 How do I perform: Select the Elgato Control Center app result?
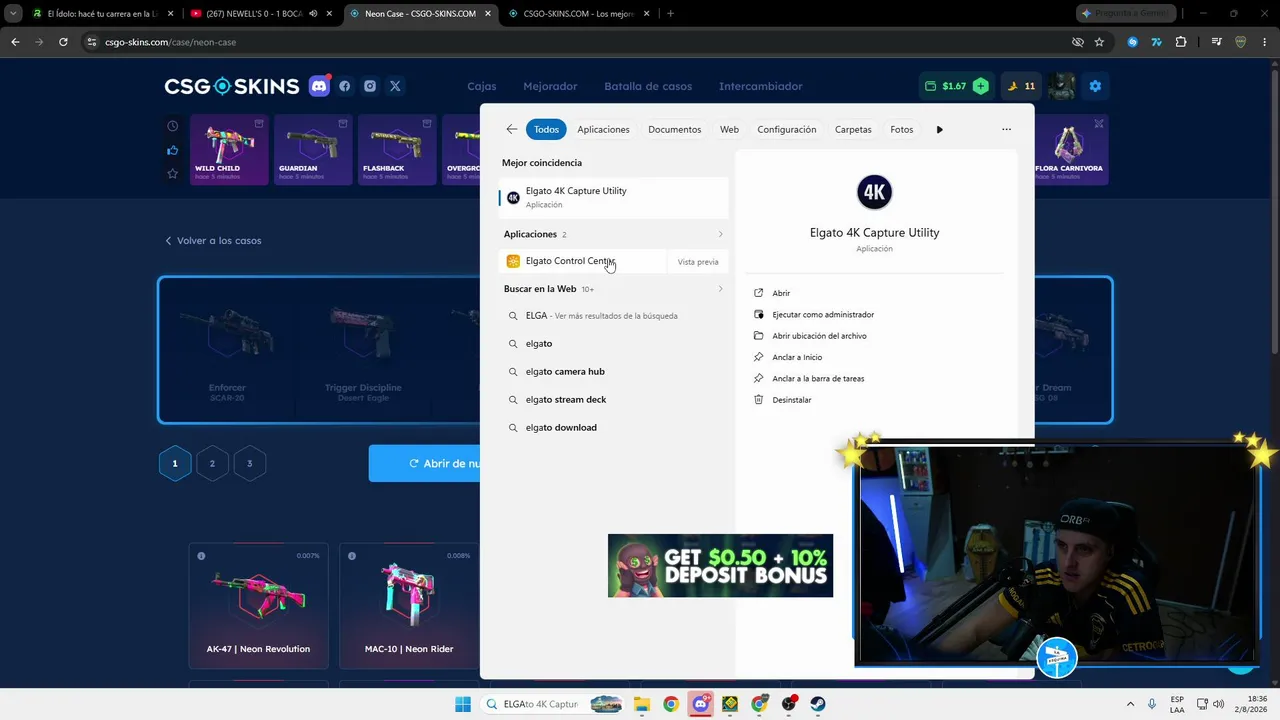(581, 261)
